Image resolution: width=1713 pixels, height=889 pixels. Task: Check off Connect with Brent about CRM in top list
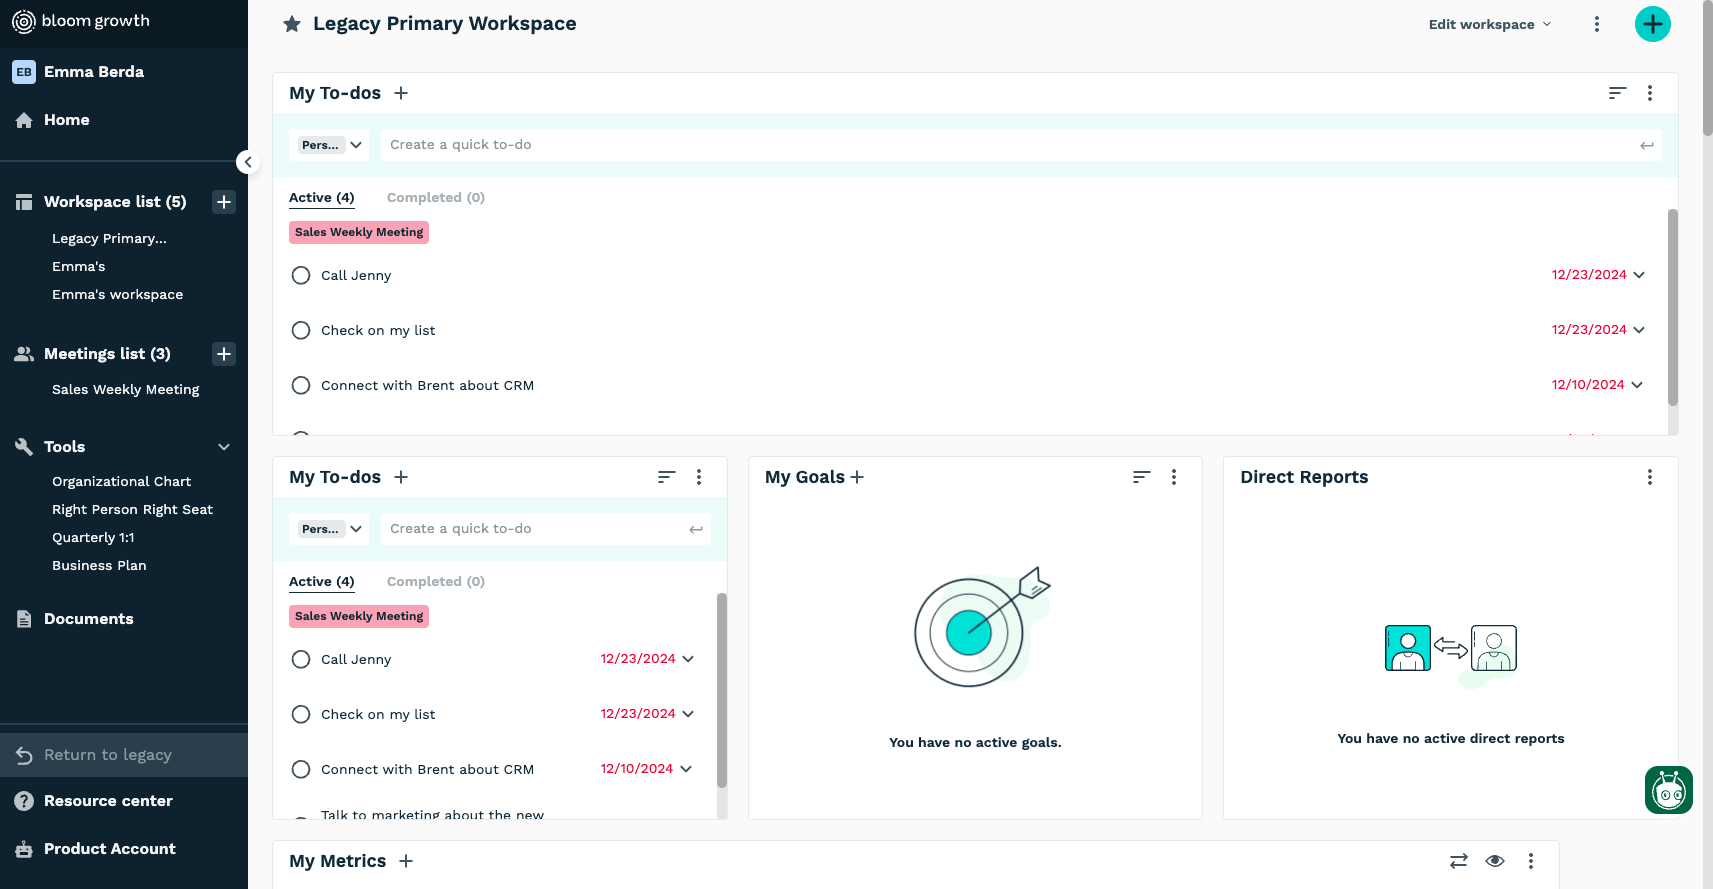coord(301,385)
